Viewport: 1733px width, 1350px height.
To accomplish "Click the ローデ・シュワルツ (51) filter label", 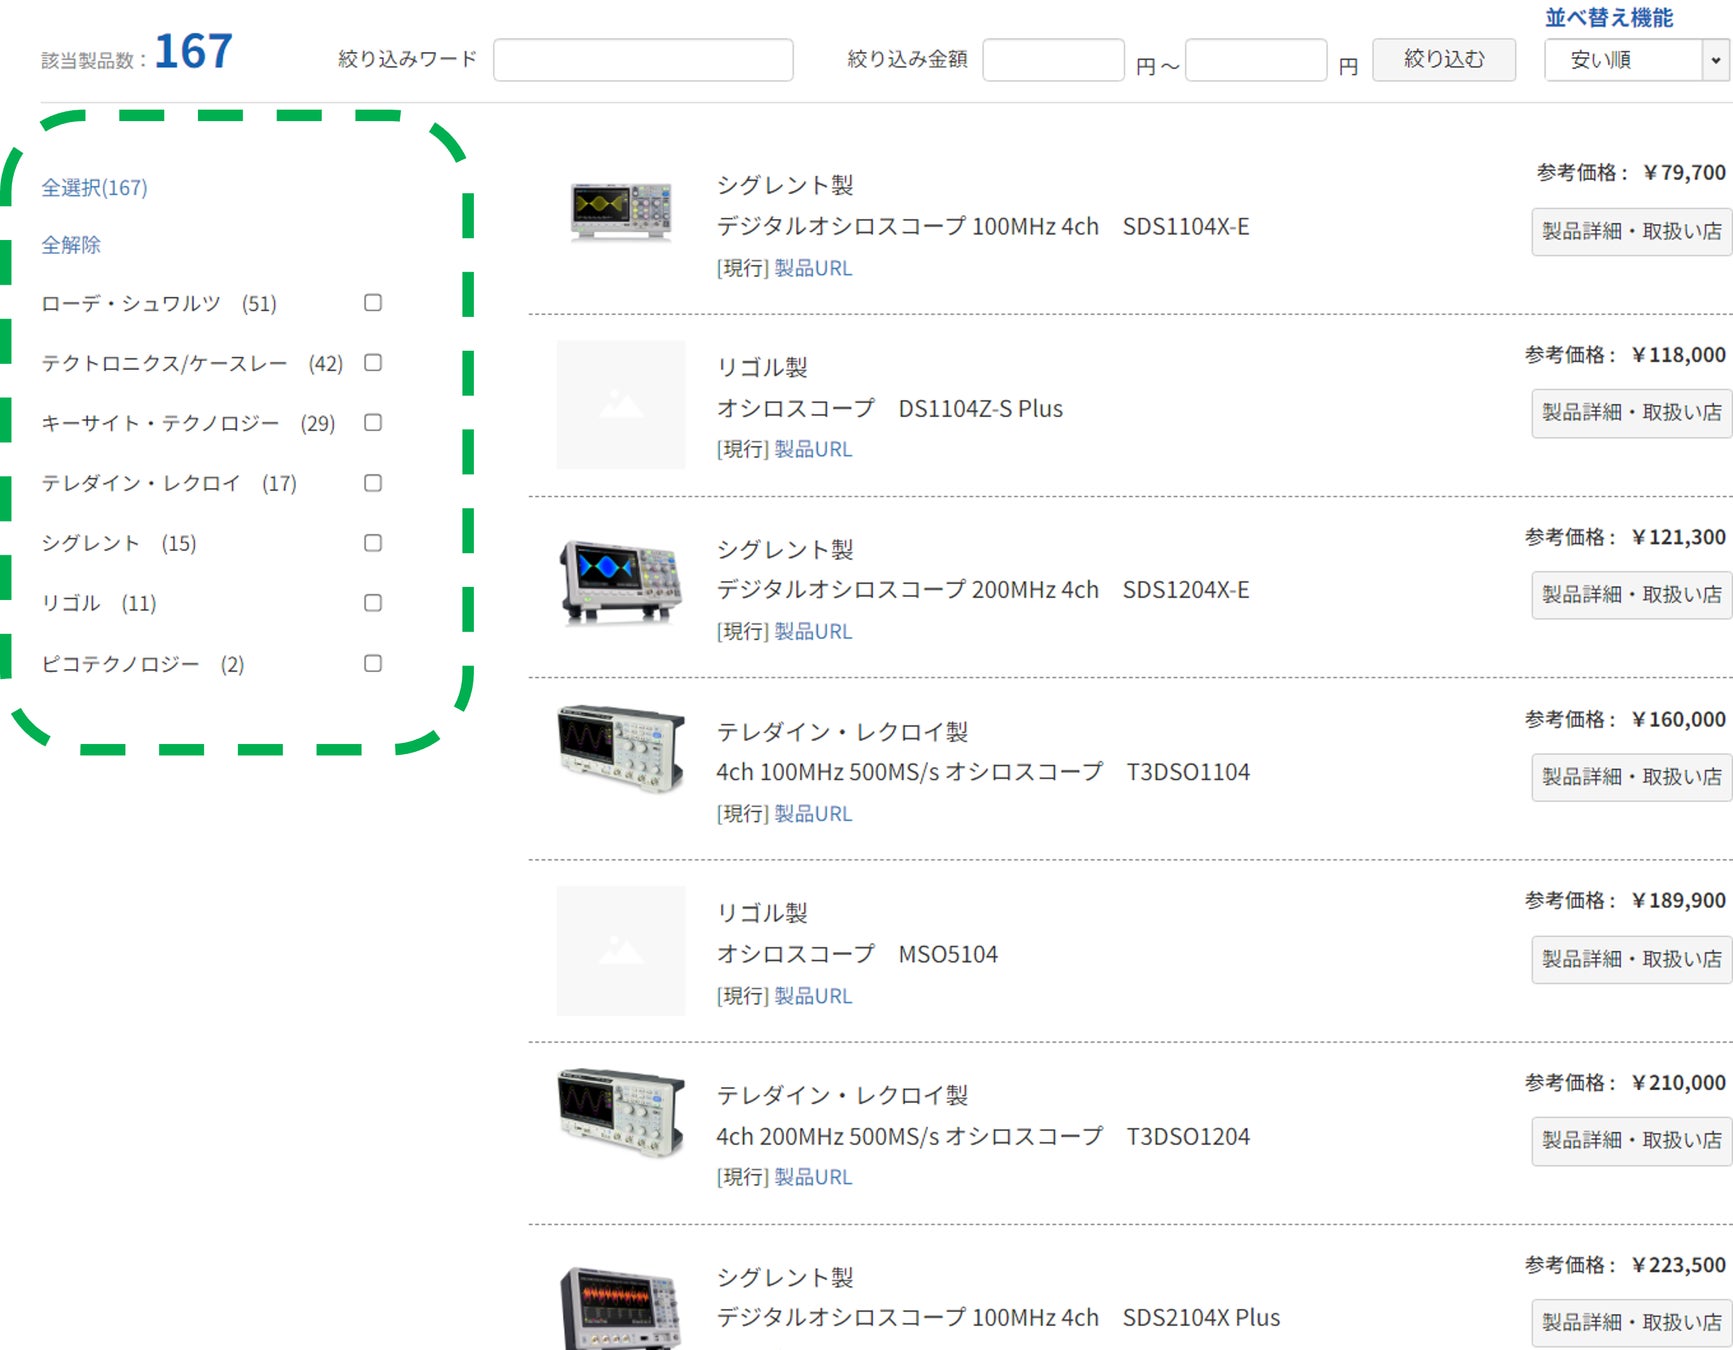I will click(x=159, y=303).
